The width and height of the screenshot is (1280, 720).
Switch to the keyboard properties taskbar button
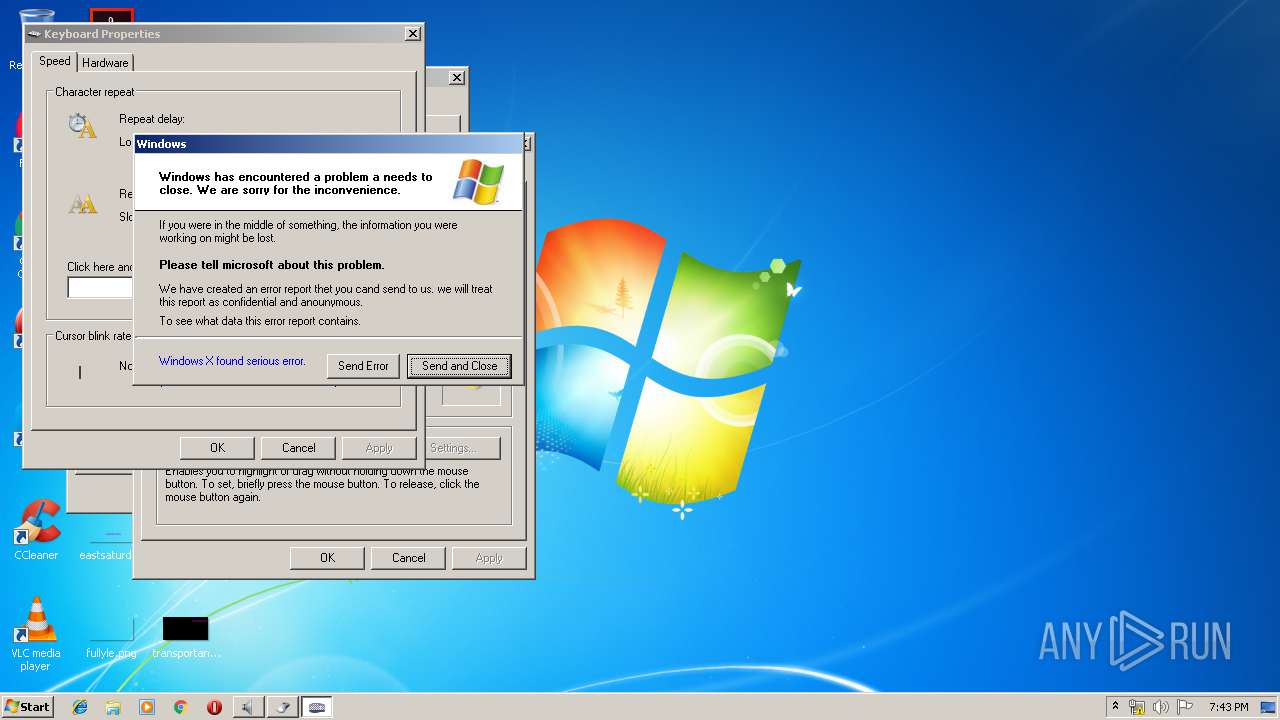[317, 707]
